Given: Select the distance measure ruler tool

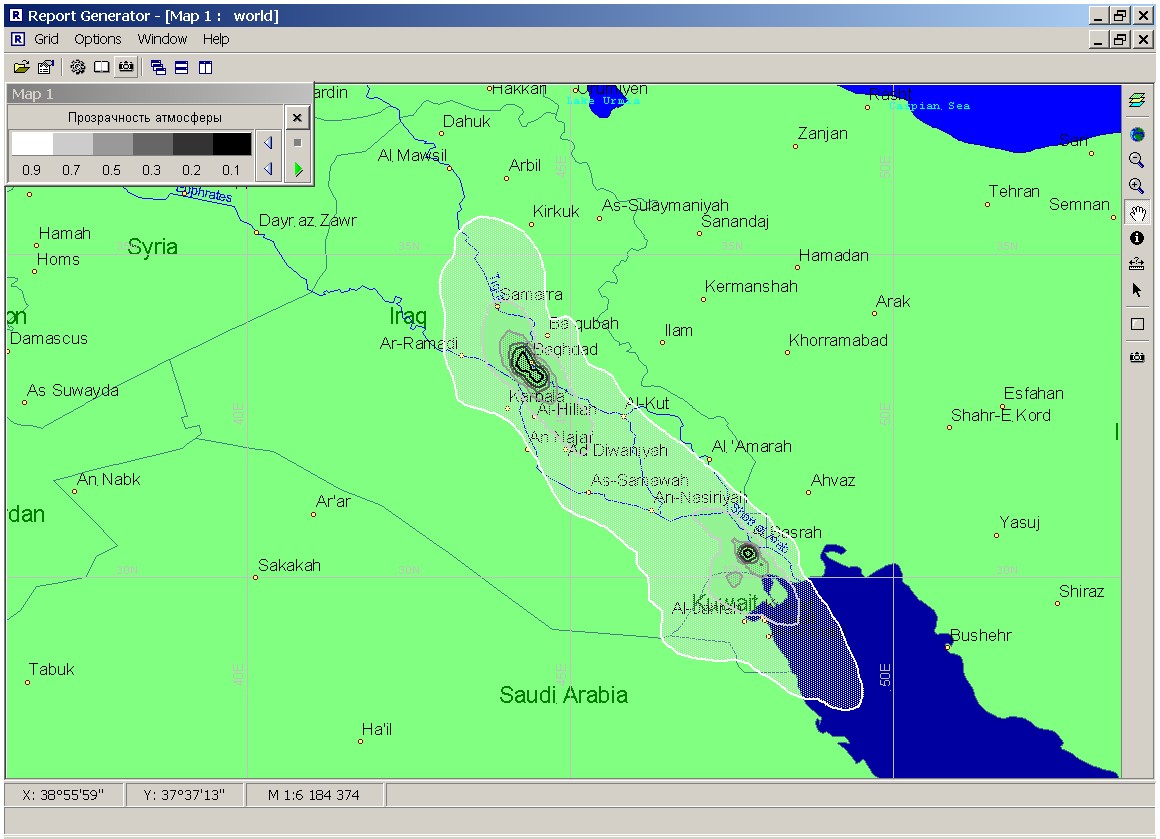Looking at the screenshot, I should (1137, 264).
